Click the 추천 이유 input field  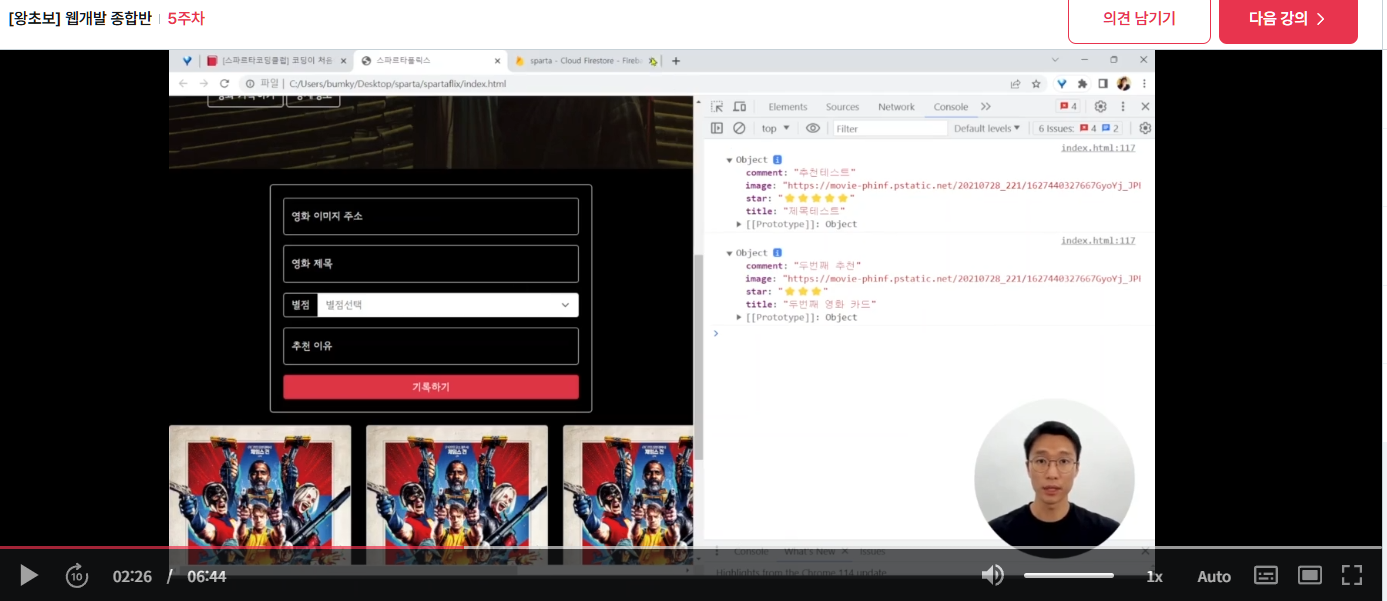point(431,346)
